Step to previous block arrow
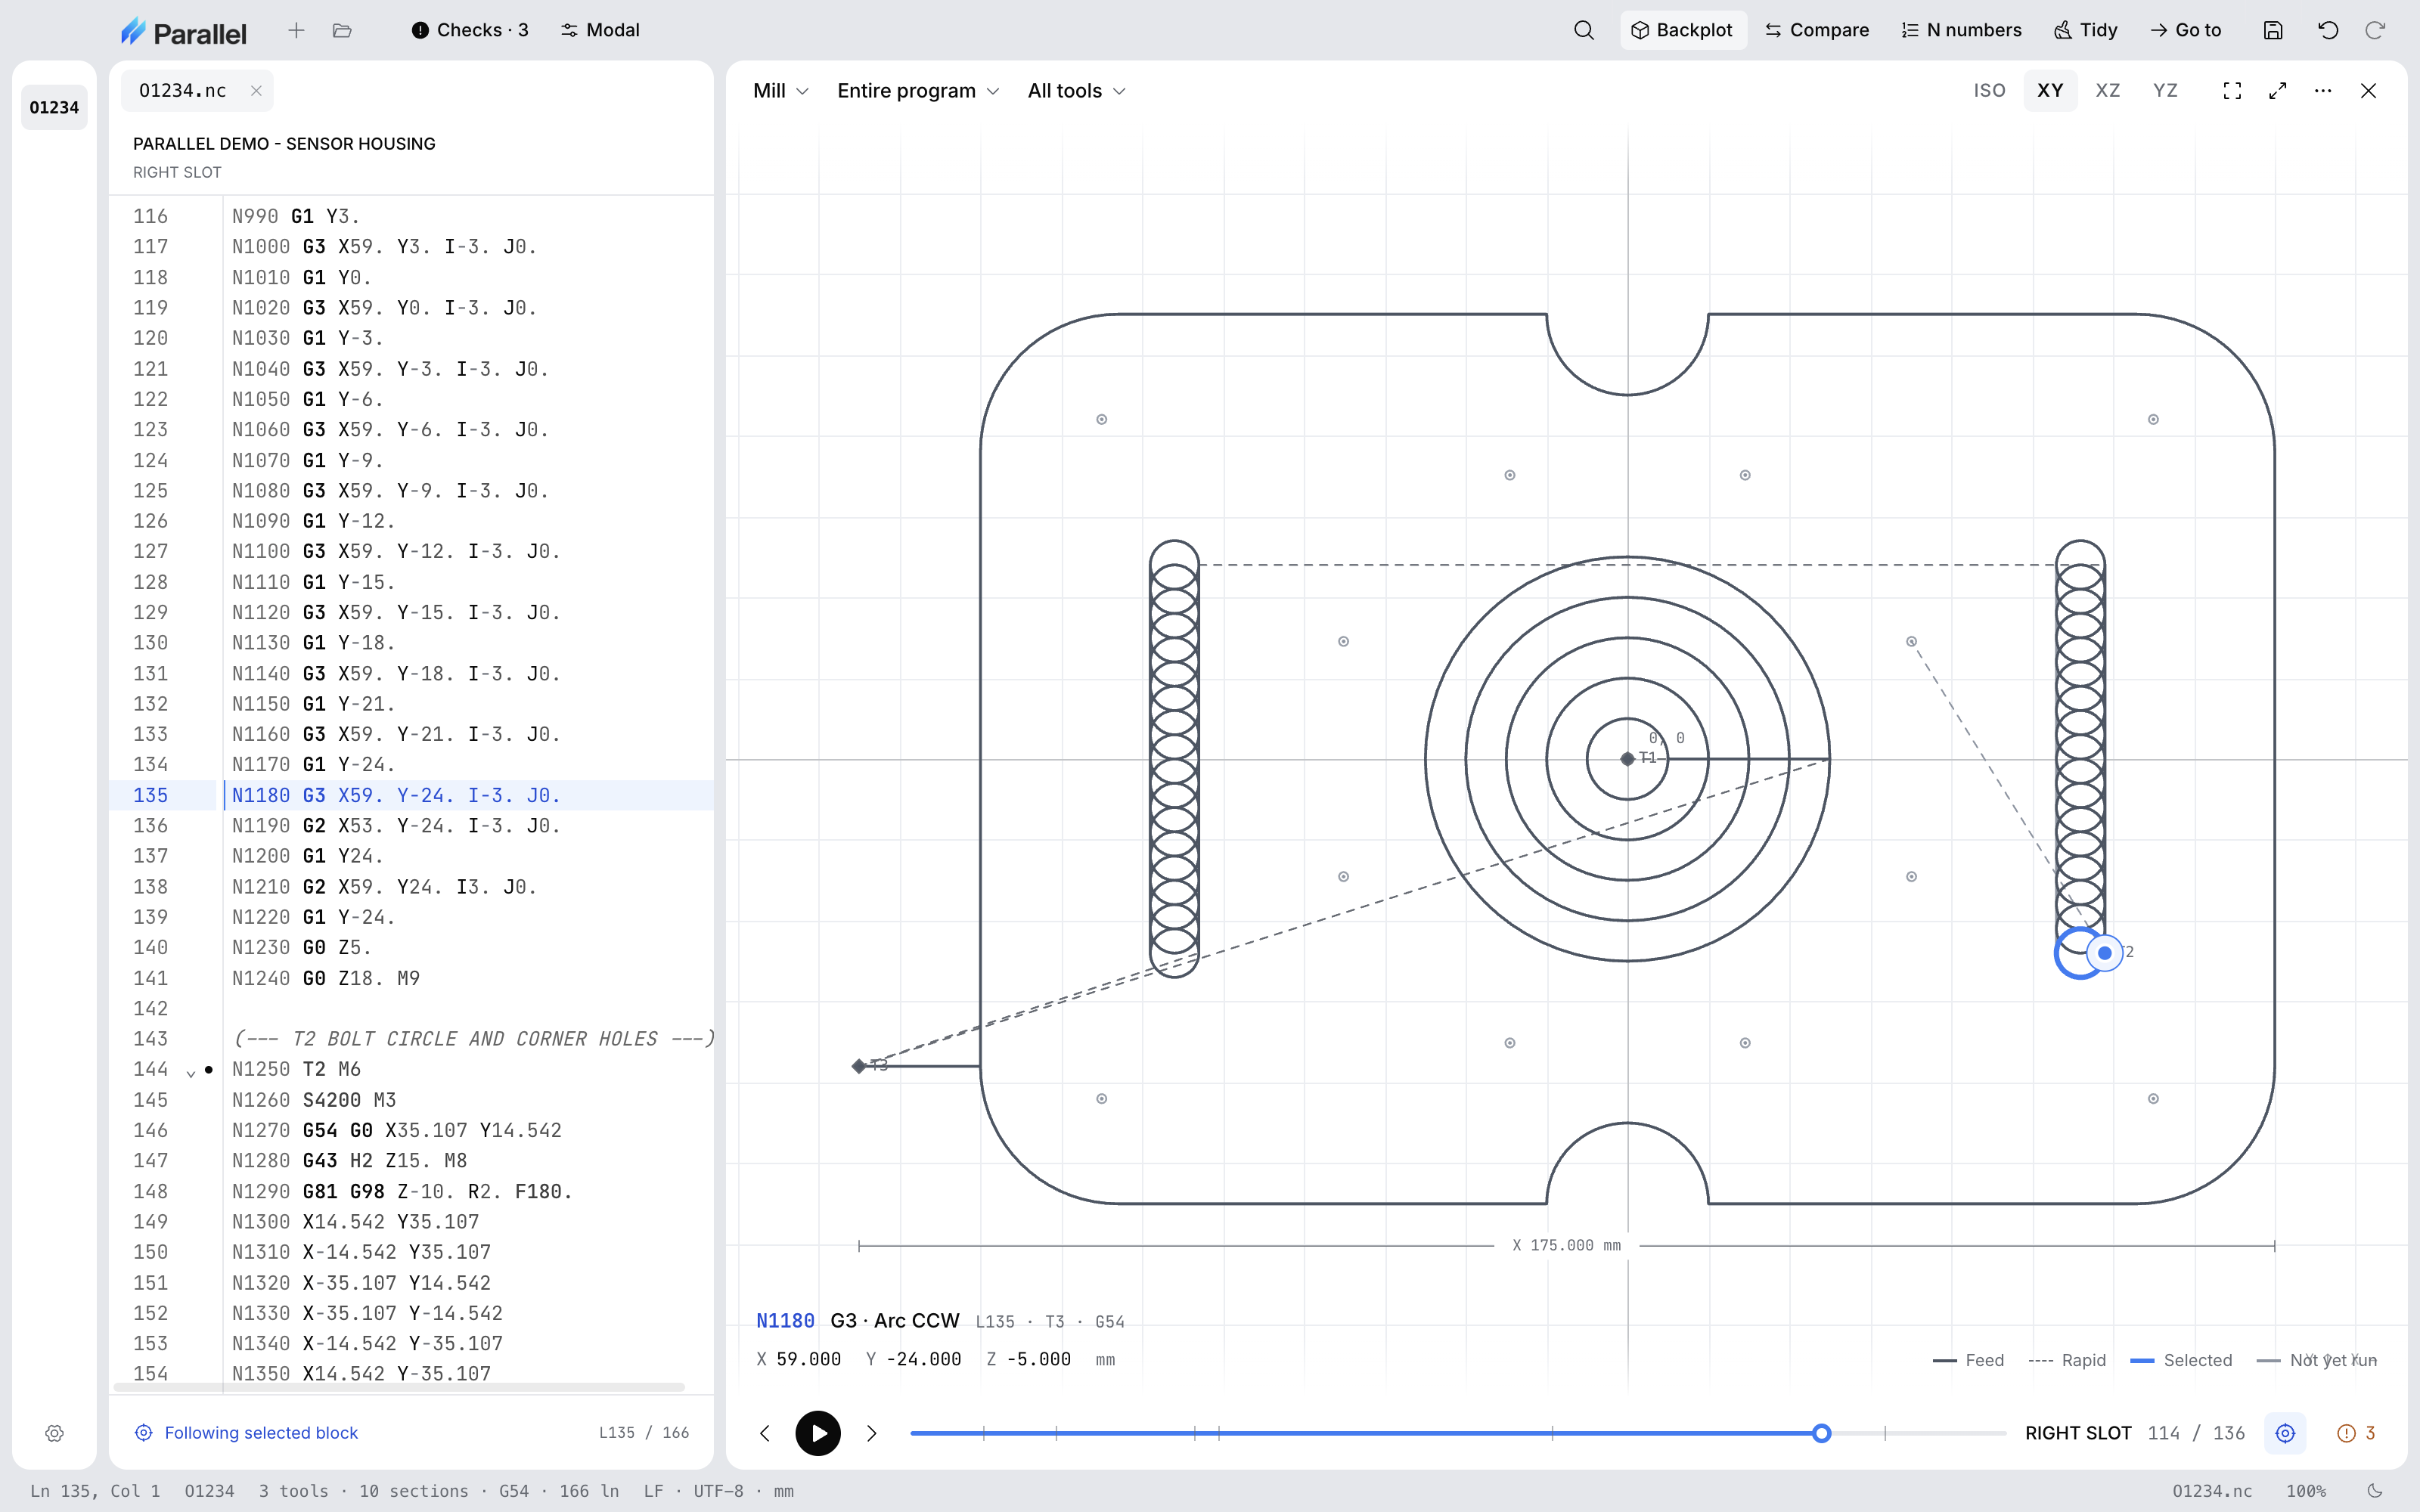The image size is (2420, 1512). 765,1433
